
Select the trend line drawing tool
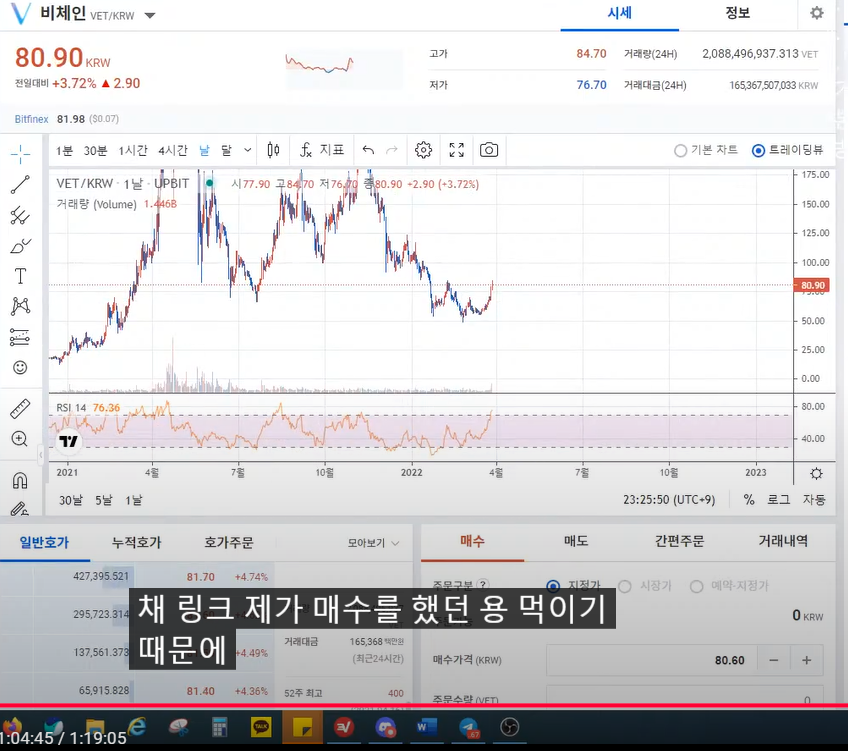21,184
